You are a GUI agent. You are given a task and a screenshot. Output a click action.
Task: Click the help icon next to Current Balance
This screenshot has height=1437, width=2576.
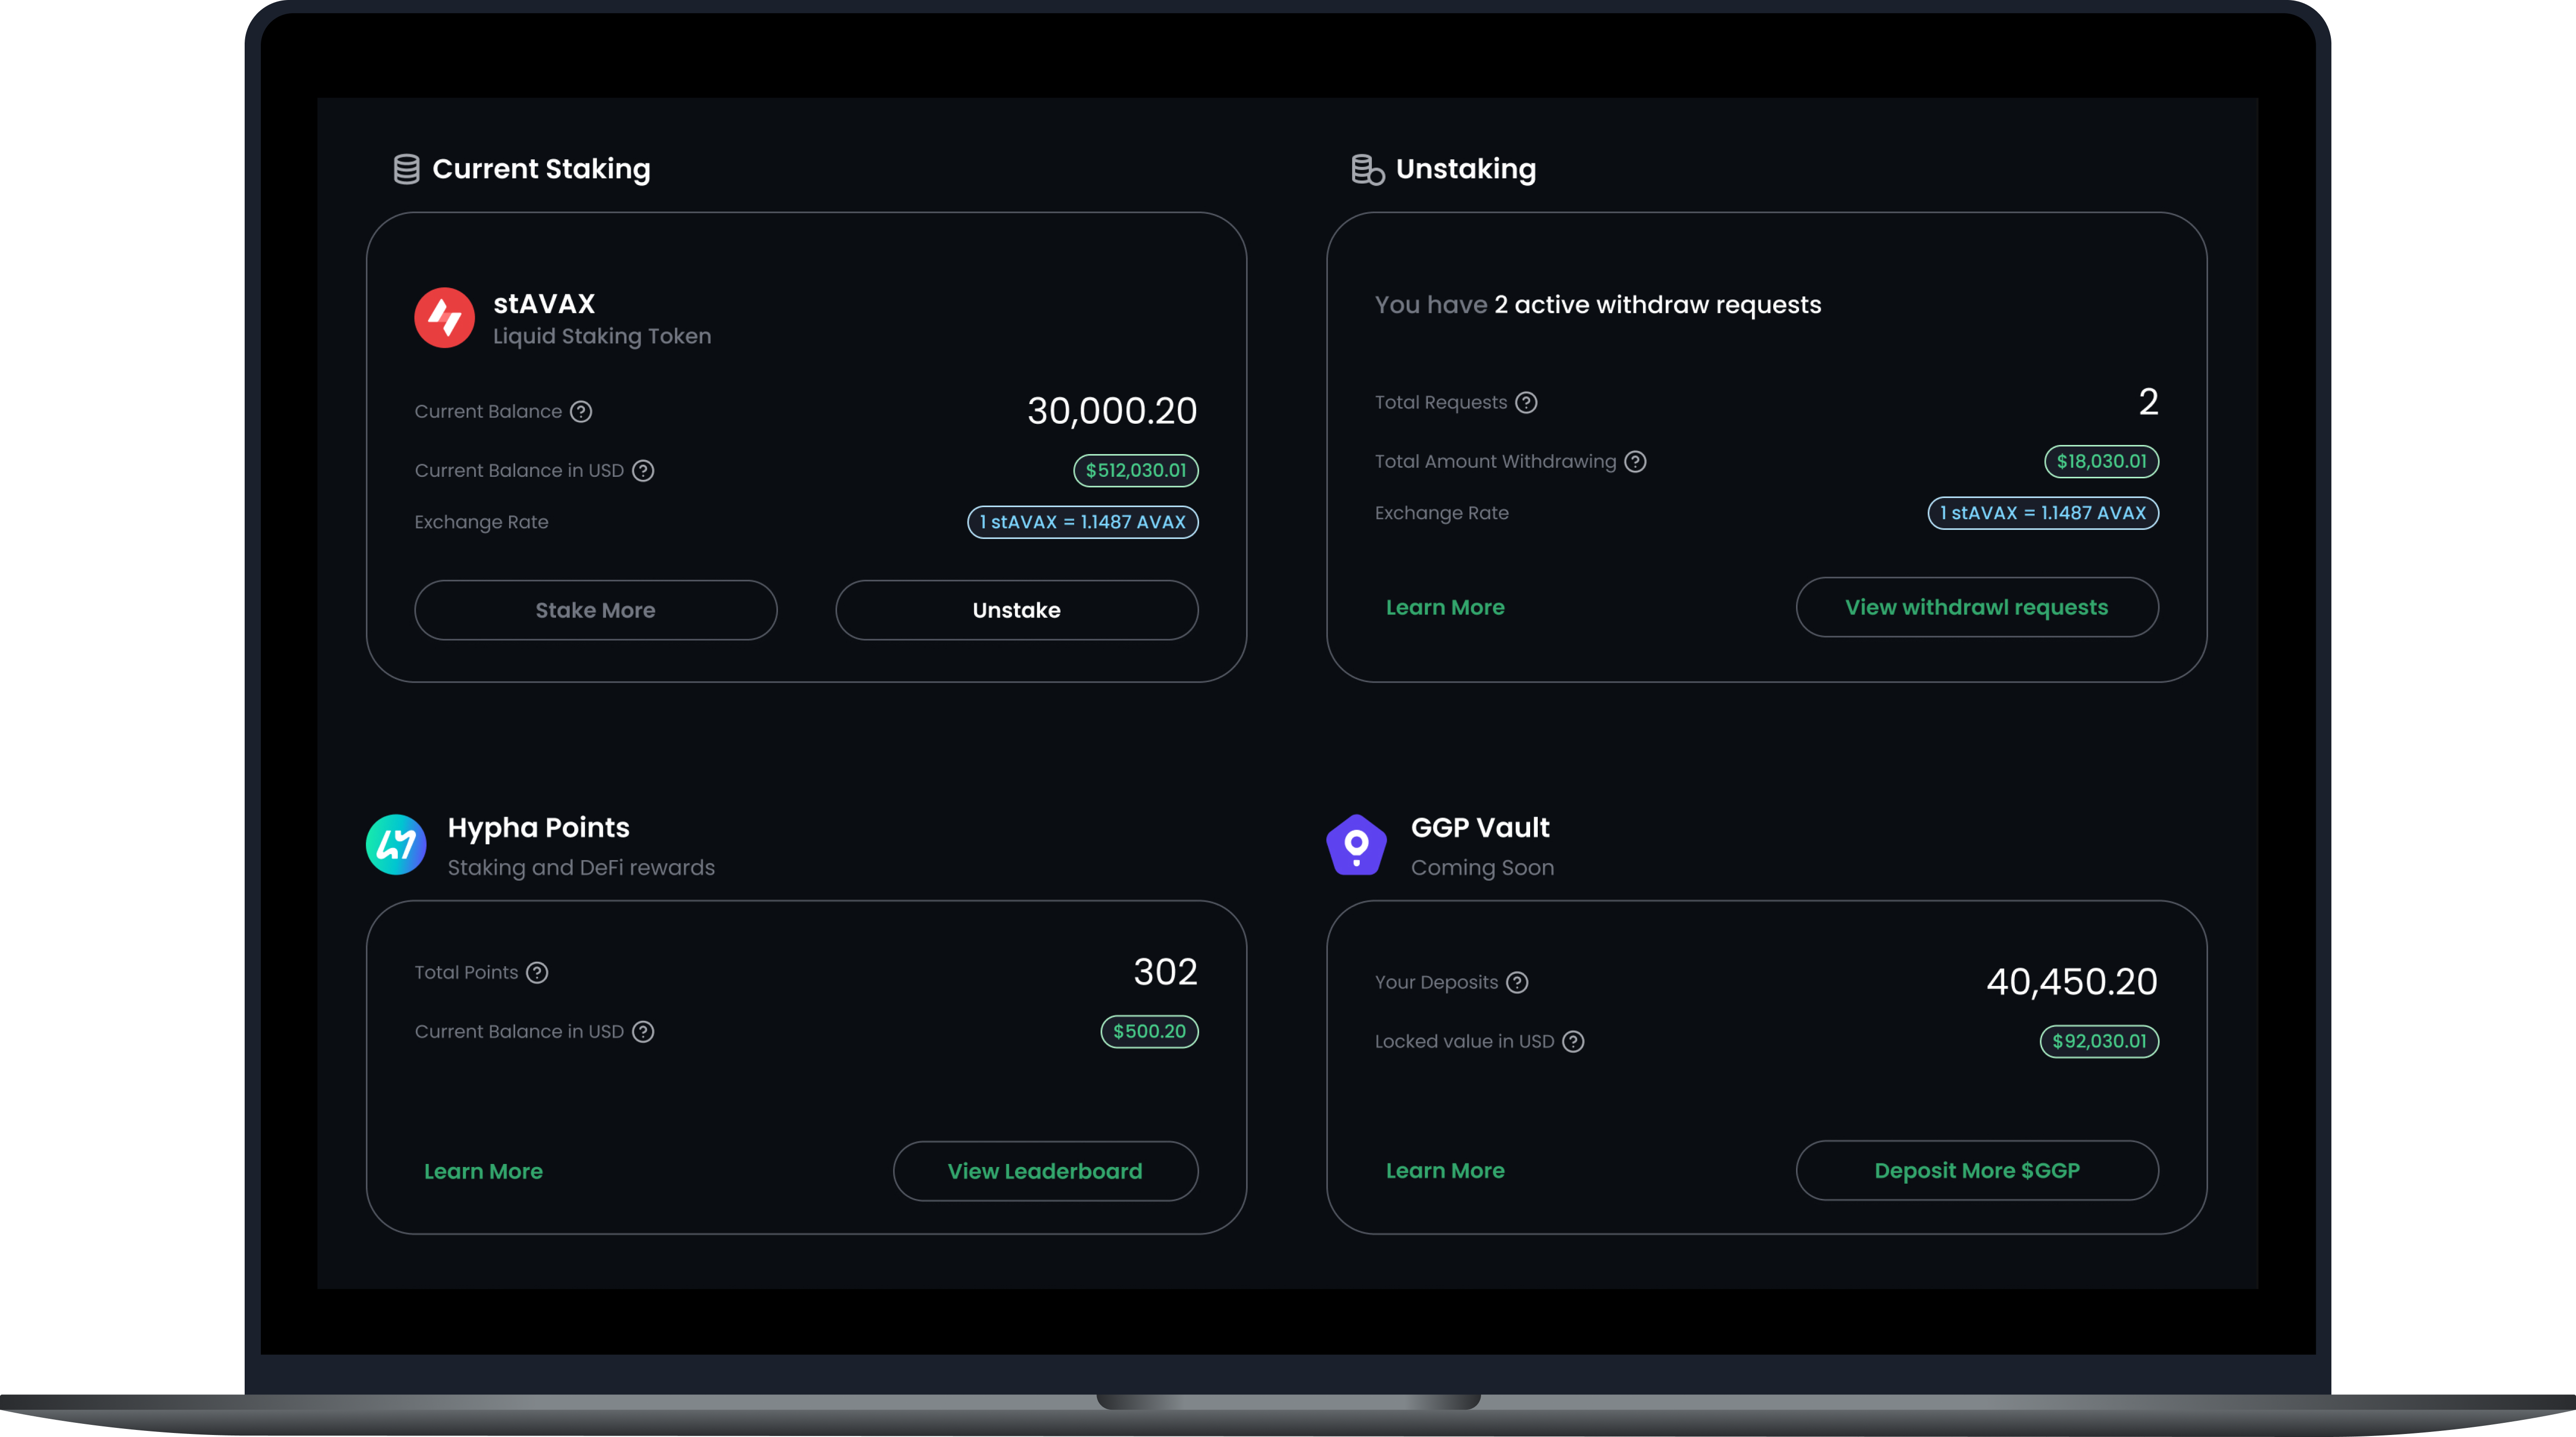(581, 411)
